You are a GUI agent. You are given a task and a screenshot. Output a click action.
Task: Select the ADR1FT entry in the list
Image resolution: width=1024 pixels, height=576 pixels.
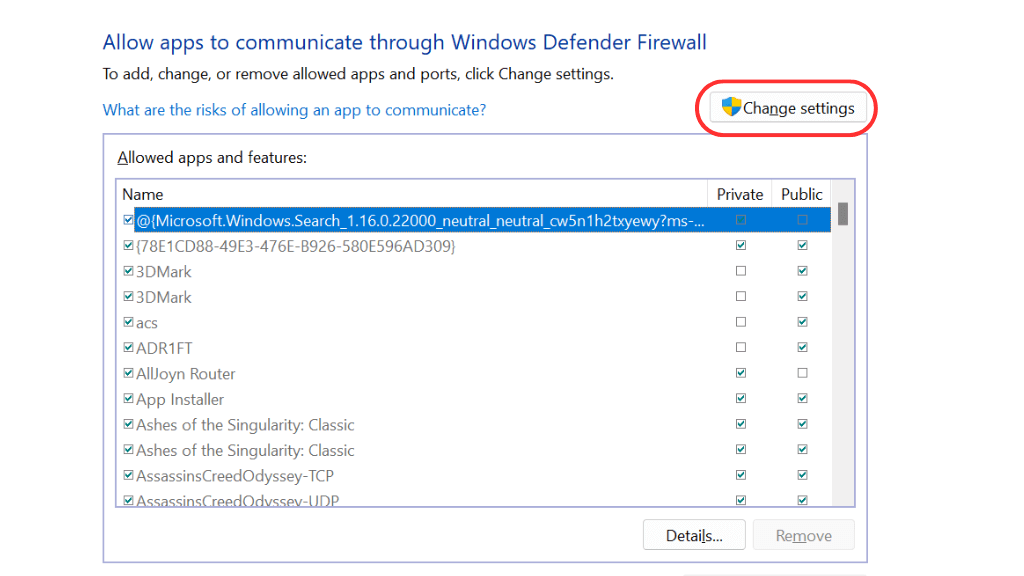[x=164, y=348]
